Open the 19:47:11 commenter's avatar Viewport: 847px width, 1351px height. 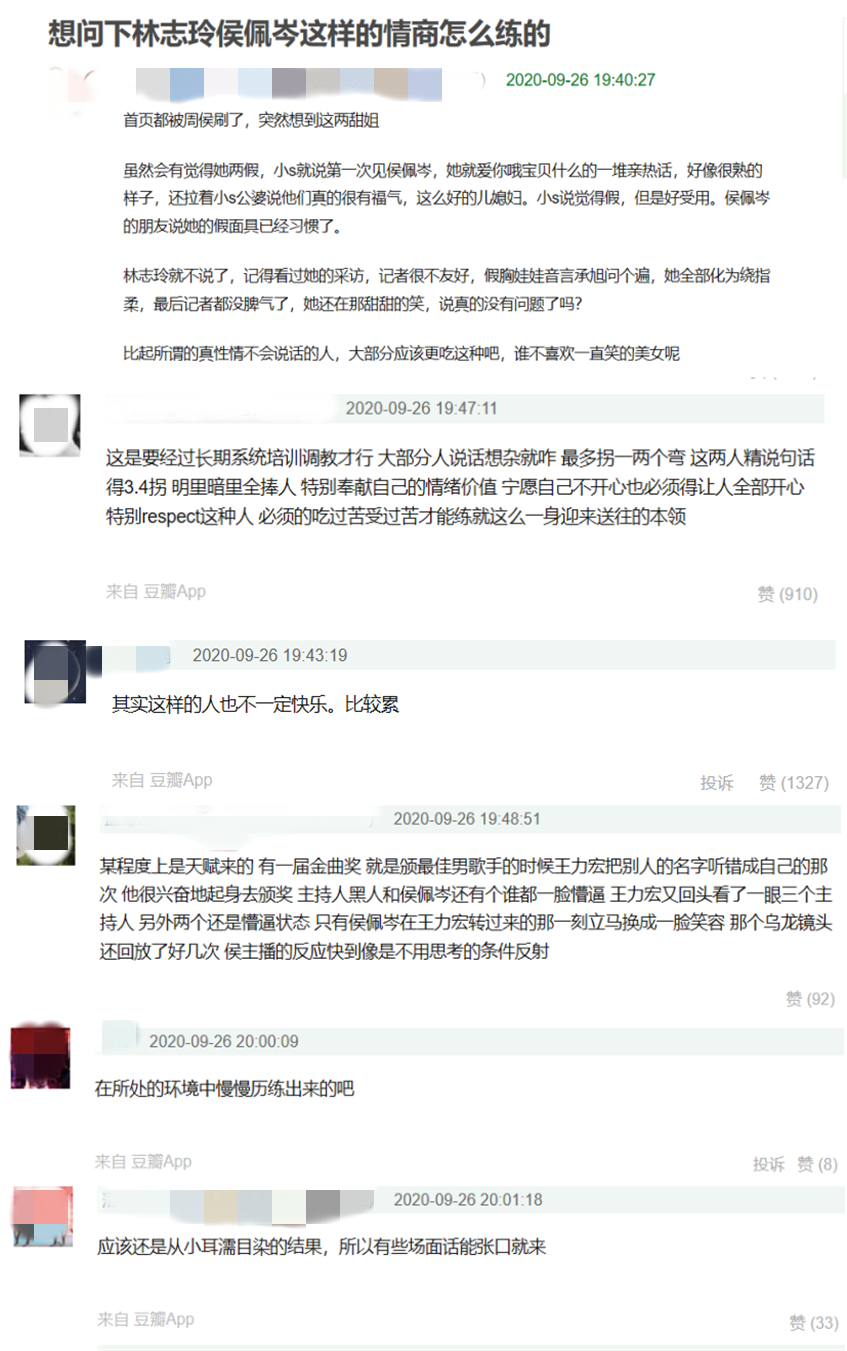click(x=50, y=425)
